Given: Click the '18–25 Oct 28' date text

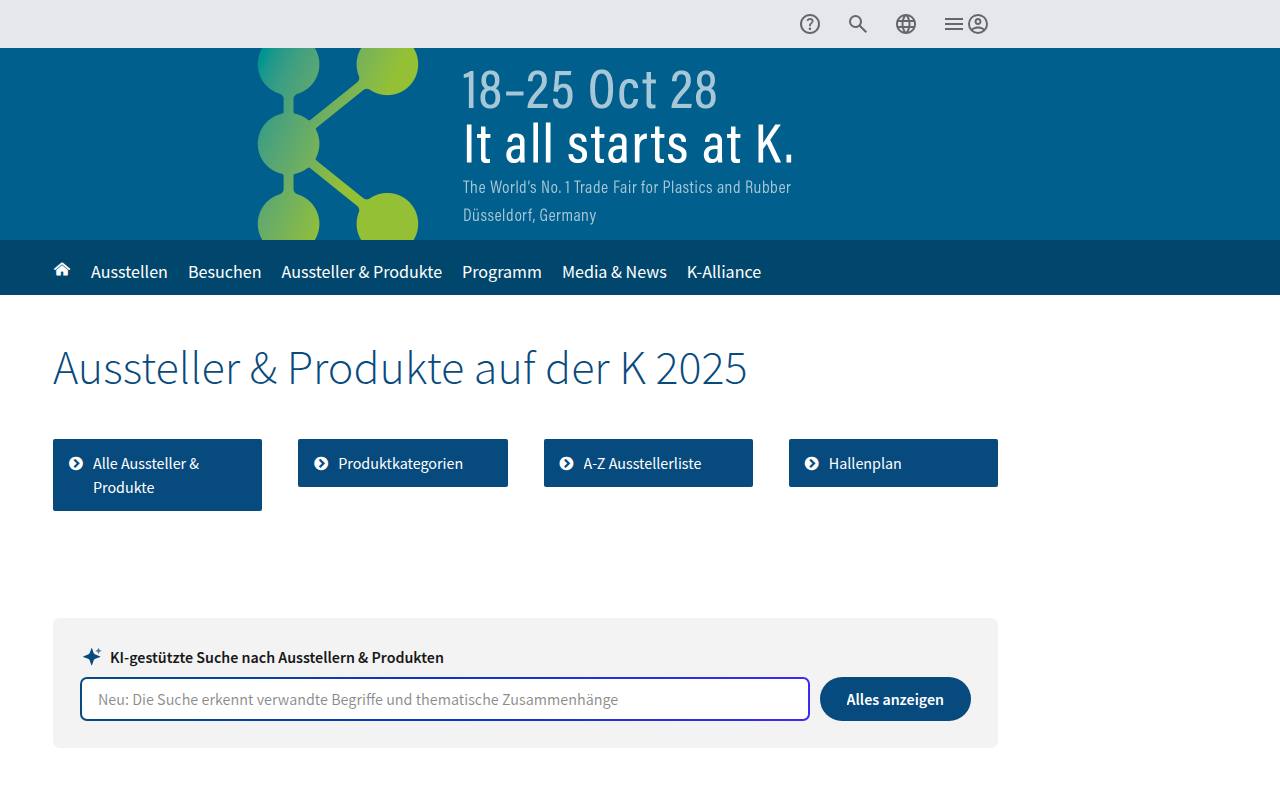Looking at the screenshot, I should coord(590,91).
